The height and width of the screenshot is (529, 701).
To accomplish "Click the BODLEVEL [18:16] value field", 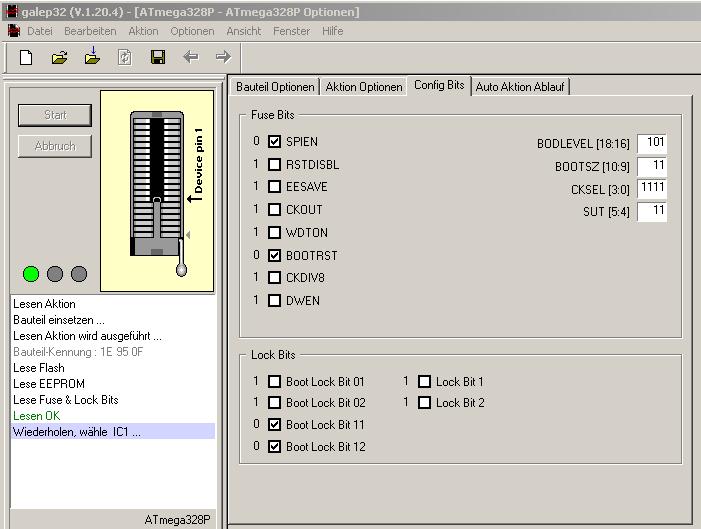I will tap(652, 143).
